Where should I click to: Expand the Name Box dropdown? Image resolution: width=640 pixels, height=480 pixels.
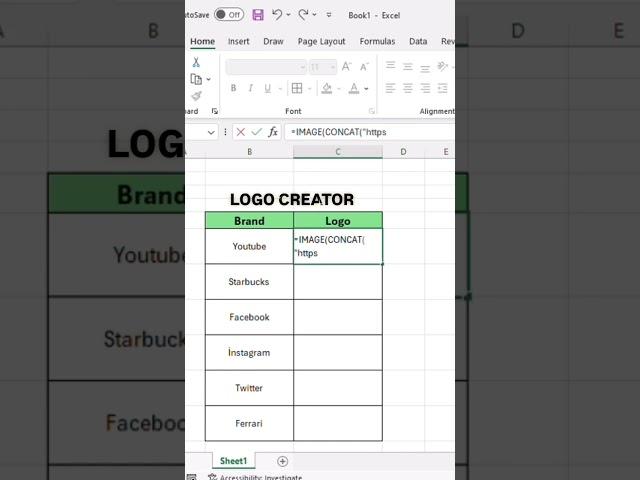211,132
